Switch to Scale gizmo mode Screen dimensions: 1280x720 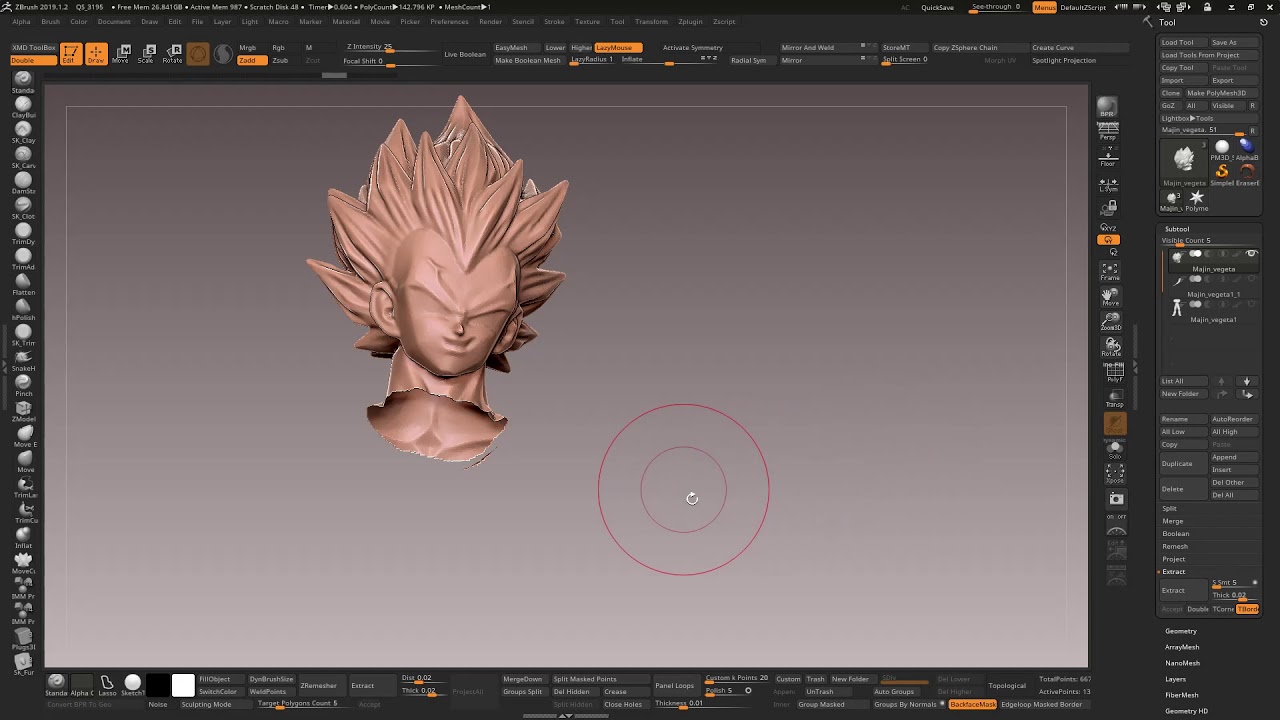147,54
